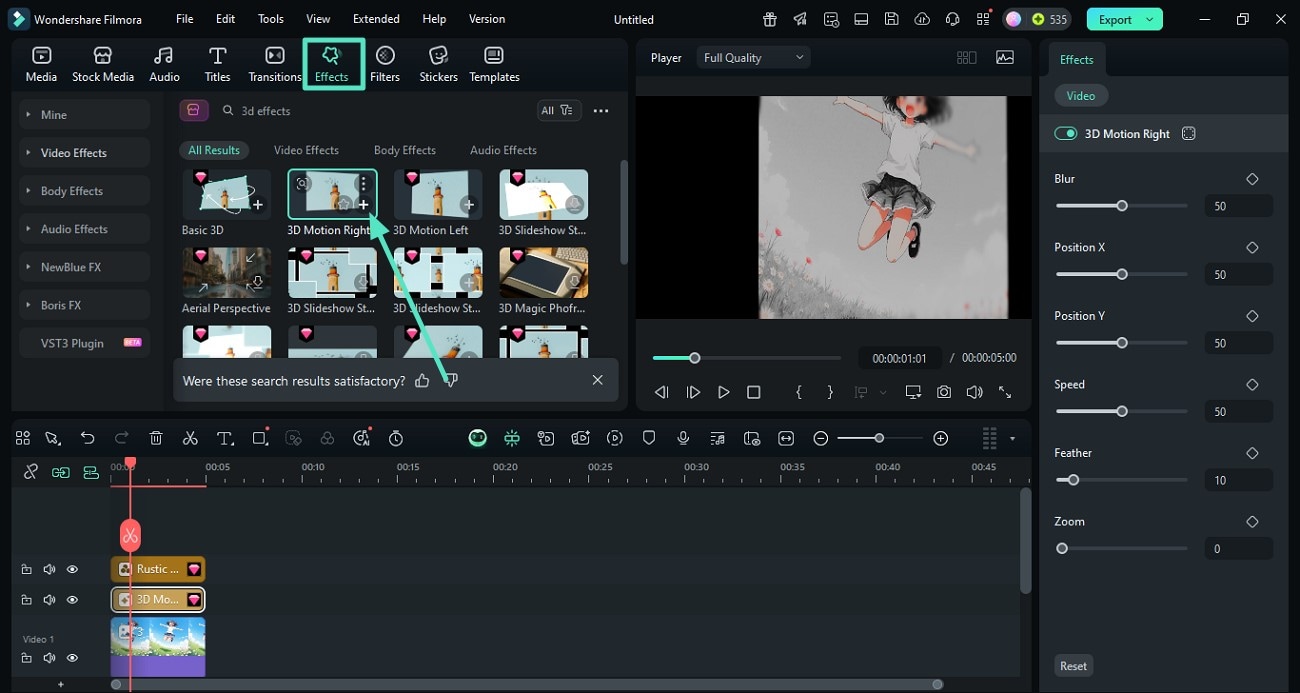Add keyframe for Feather
The width and height of the screenshot is (1300, 693).
(x=1252, y=453)
